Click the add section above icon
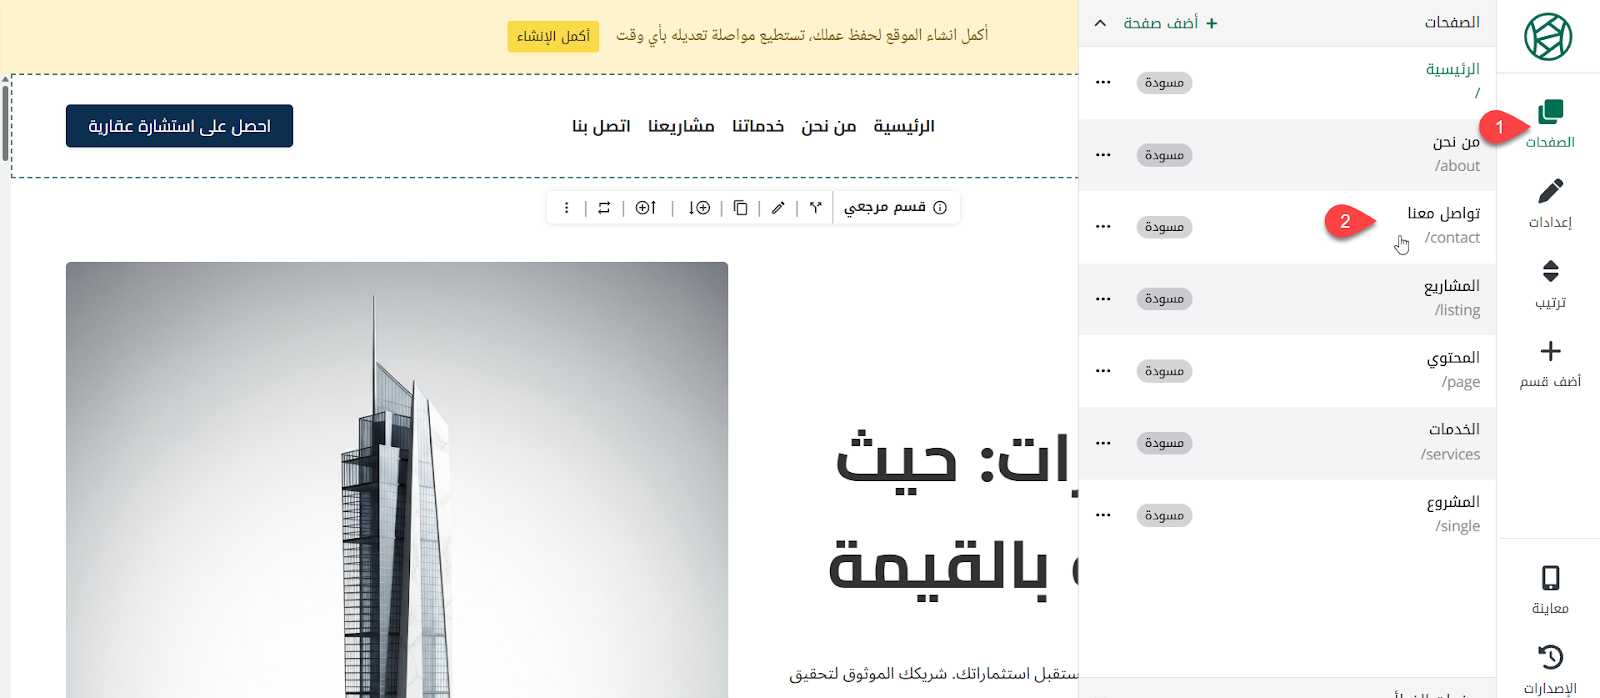Image resolution: width=1600 pixels, height=698 pixels. (x=646, y=208)
